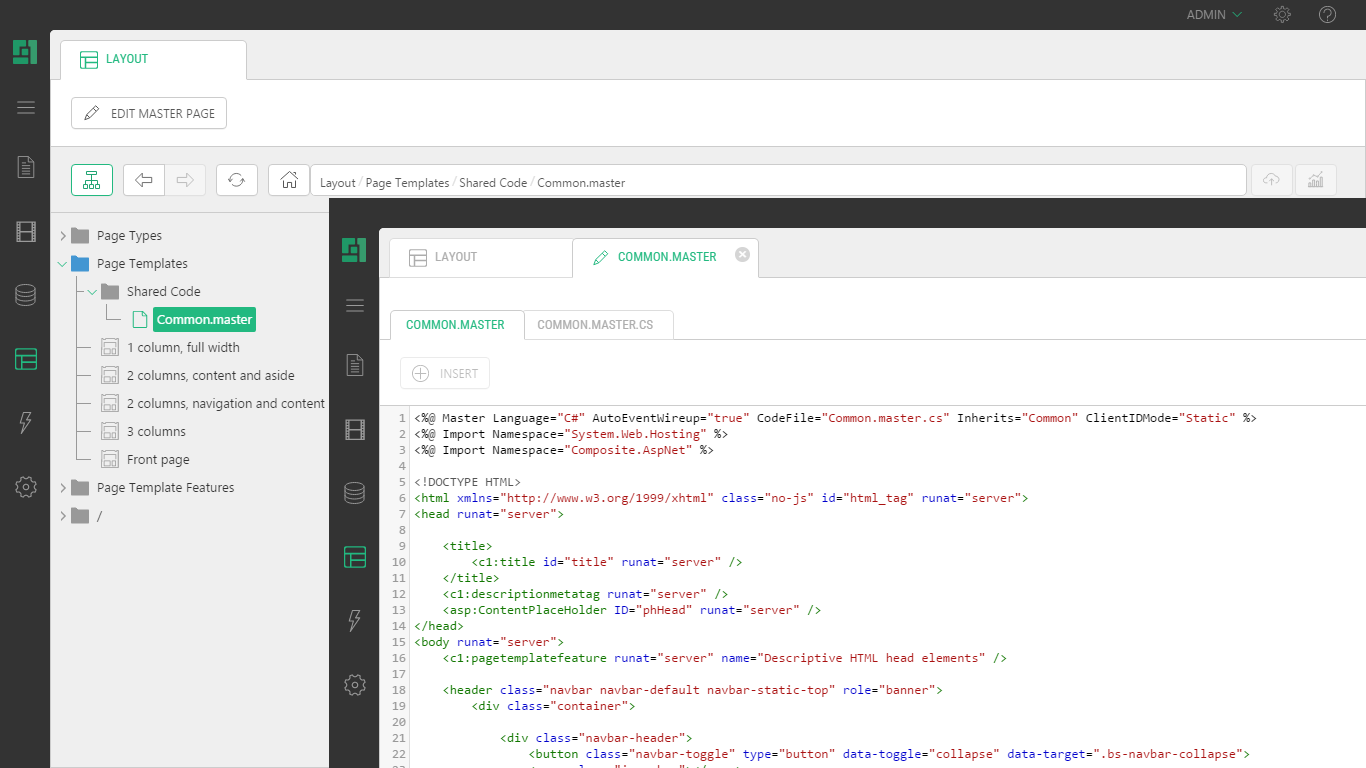Open the Media perspective in outer sidebar
Viewport: 1366px width, 768px height.
[26, 232]
